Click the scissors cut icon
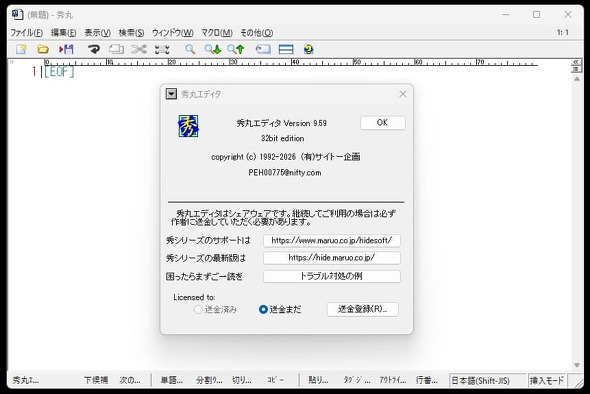The width and height of the screenshot is (590, 394). pyautogui.click(x=139, y=49)
